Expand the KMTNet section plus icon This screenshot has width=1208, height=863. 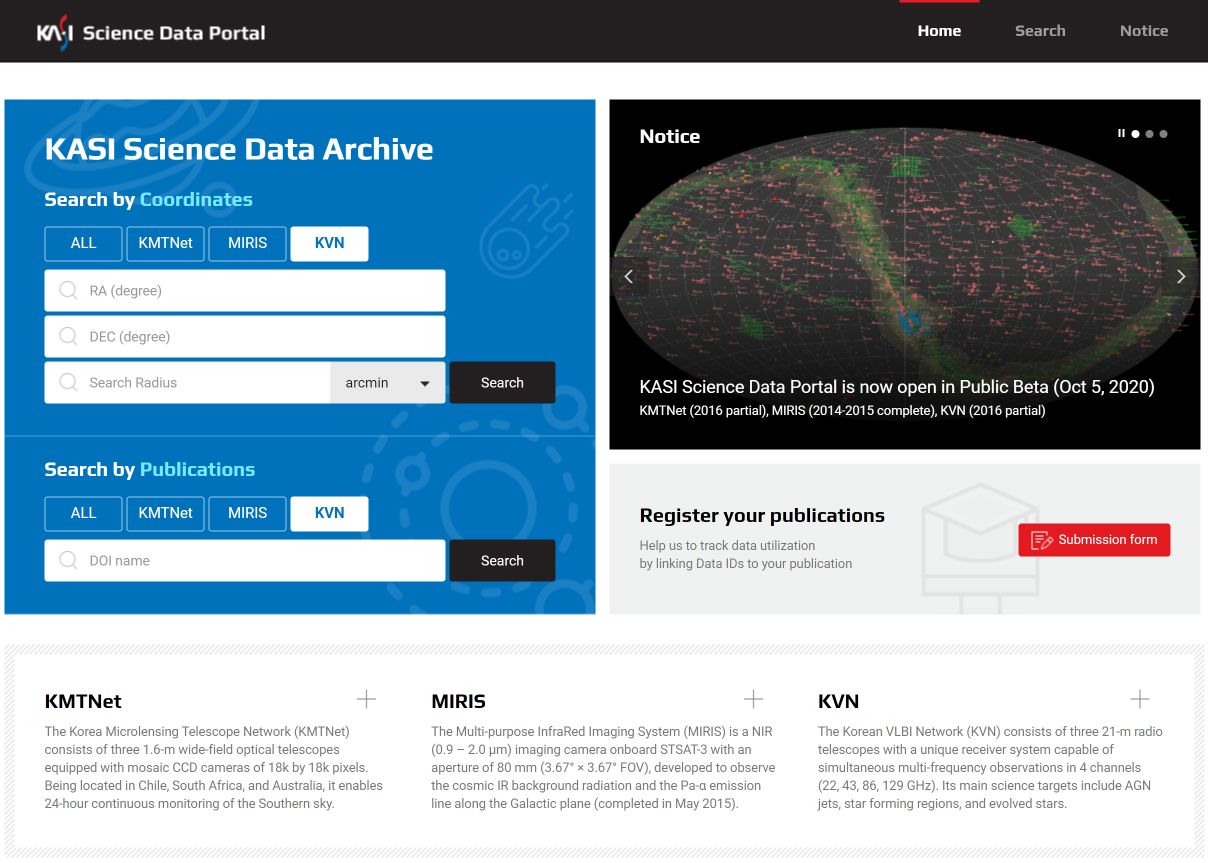coord(366,699)
